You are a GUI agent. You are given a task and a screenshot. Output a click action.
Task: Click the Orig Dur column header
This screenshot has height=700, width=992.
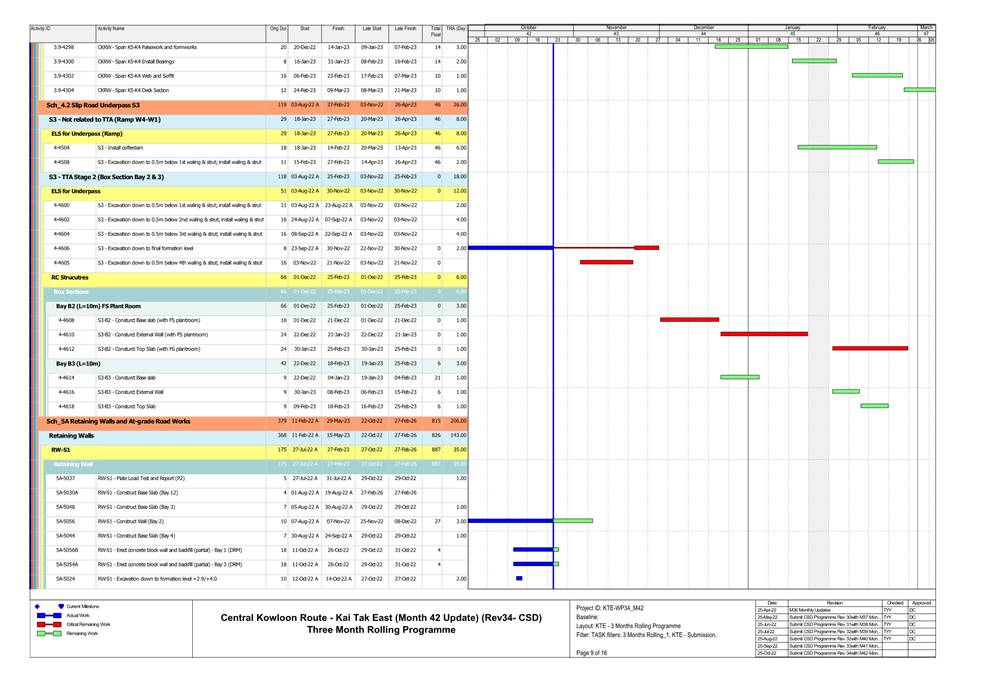pos(278,30)
